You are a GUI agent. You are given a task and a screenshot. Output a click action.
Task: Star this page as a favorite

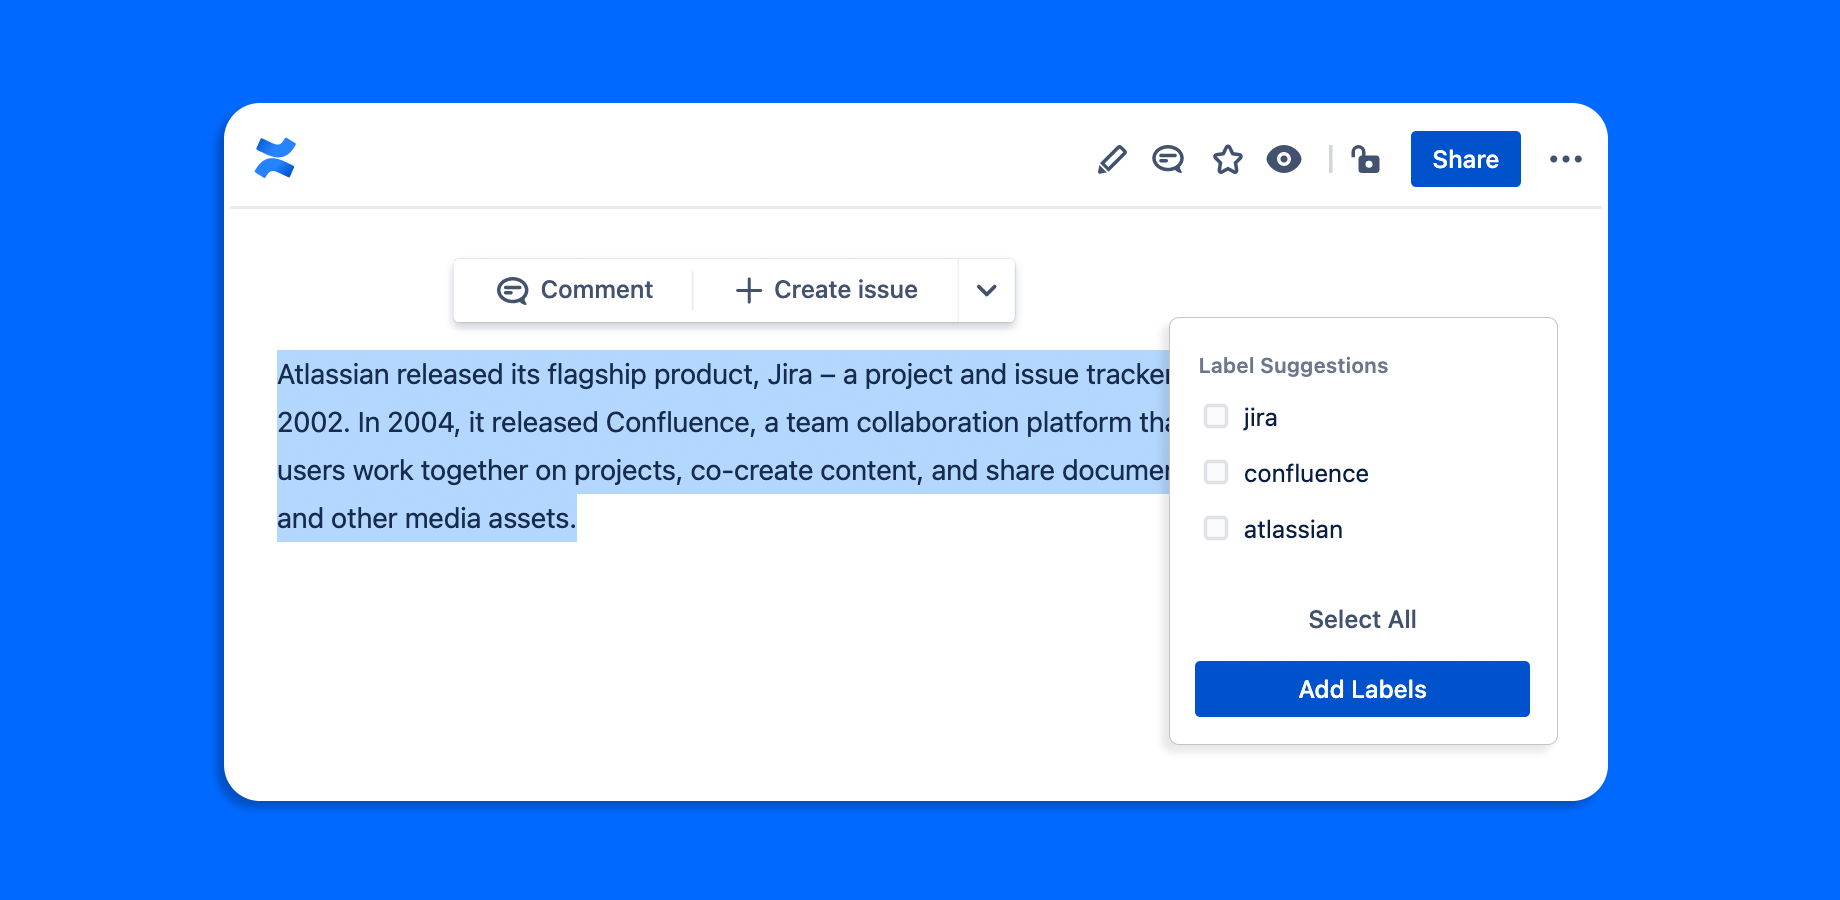click(1227, 159)
